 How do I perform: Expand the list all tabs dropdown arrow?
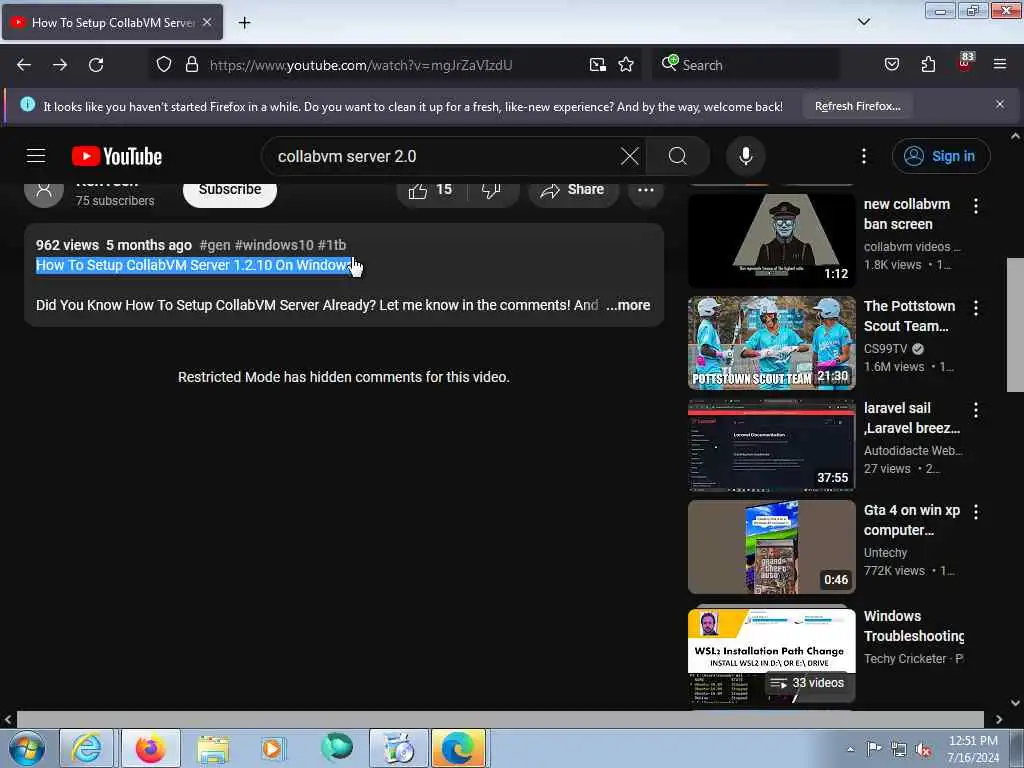pos(863,22)
